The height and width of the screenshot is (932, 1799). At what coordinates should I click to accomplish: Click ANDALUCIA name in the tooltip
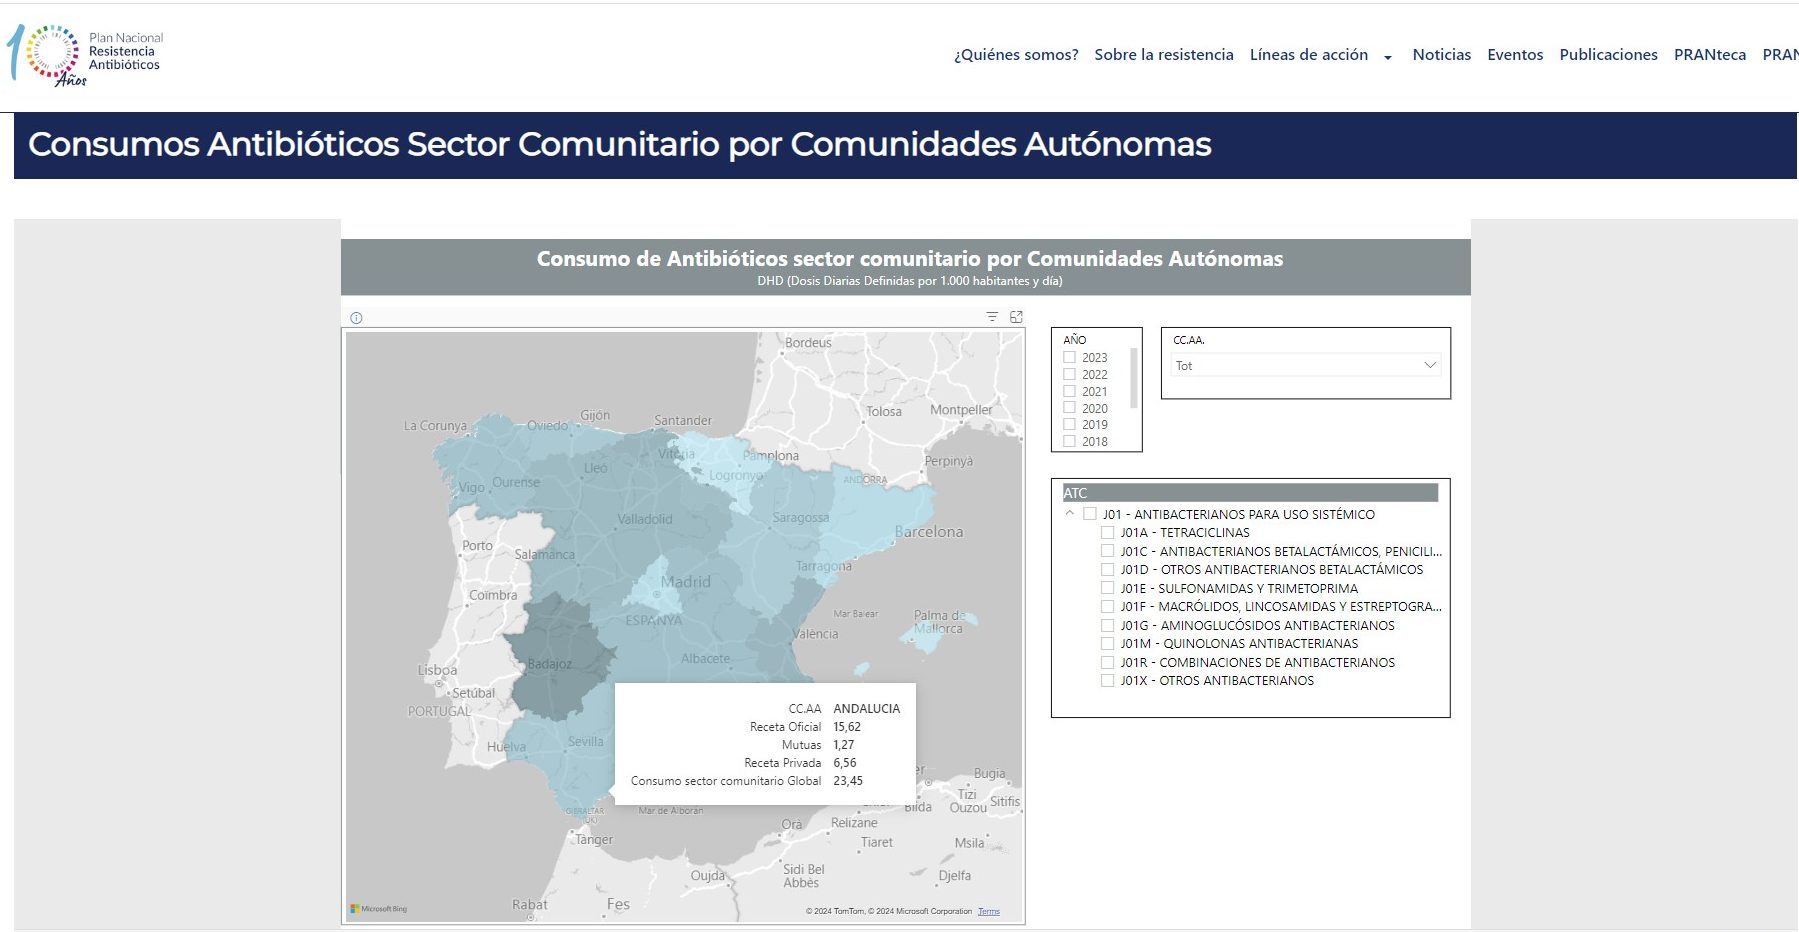click(867, 709)
